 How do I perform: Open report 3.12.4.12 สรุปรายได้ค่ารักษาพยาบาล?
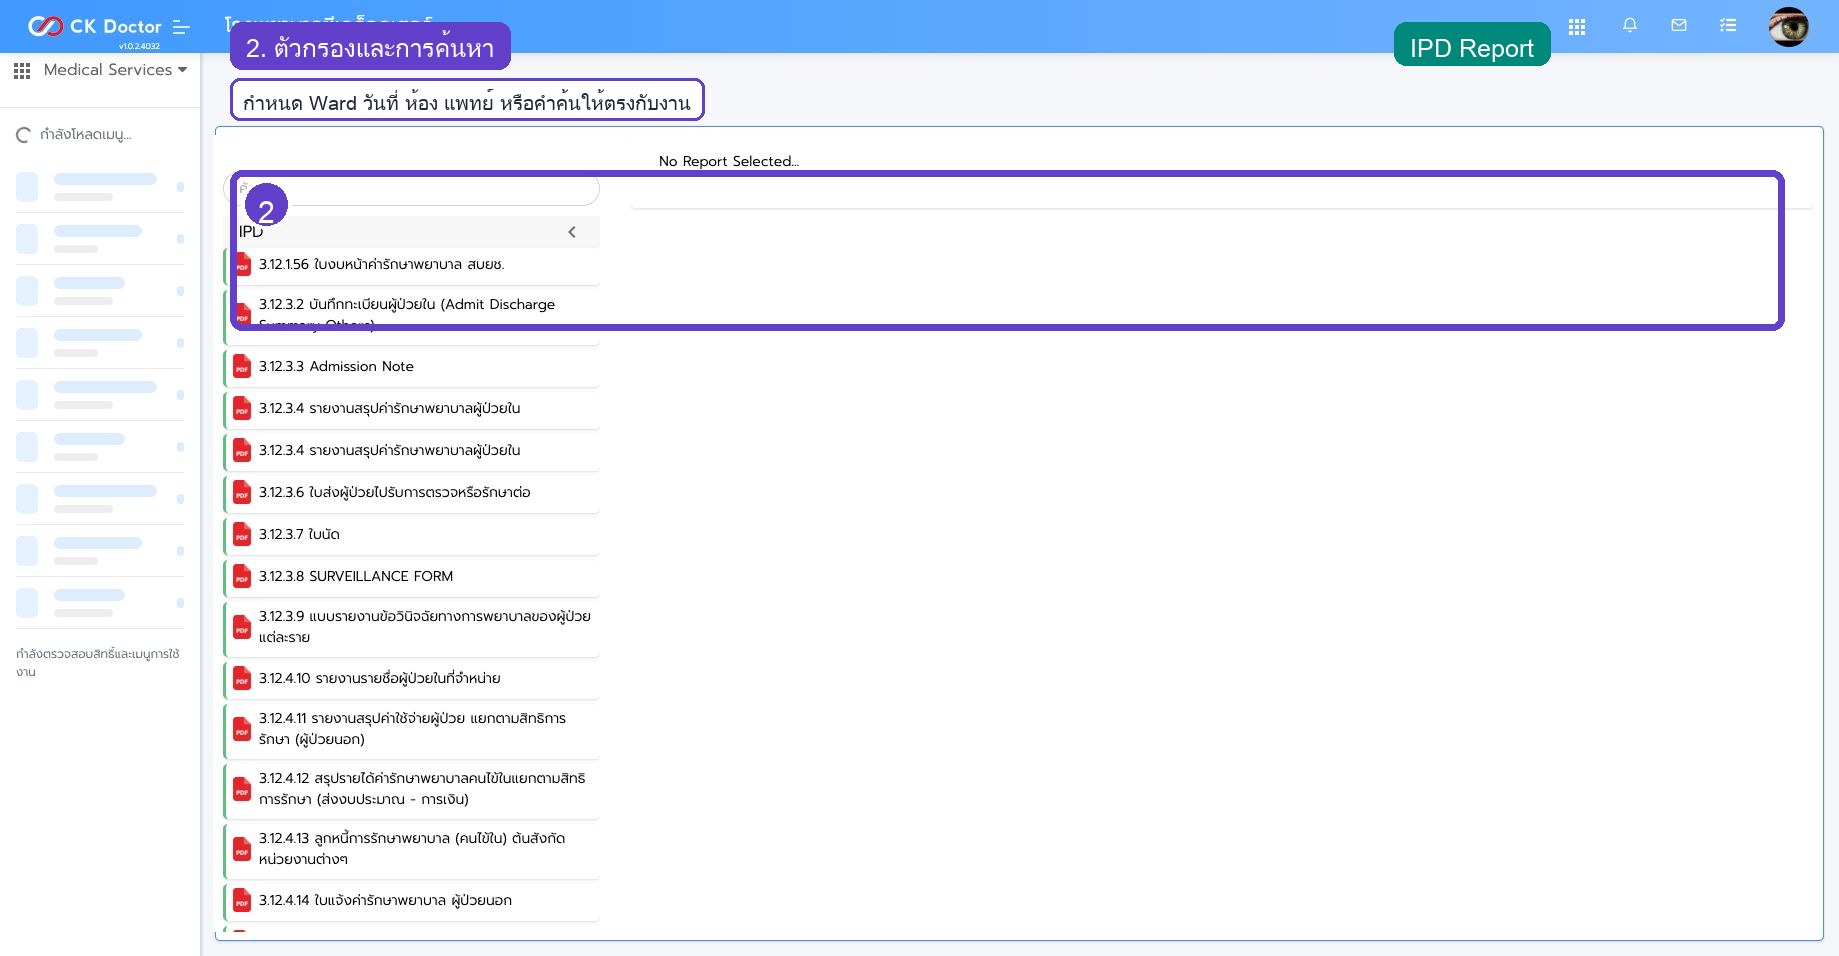[x=412, y=790]
